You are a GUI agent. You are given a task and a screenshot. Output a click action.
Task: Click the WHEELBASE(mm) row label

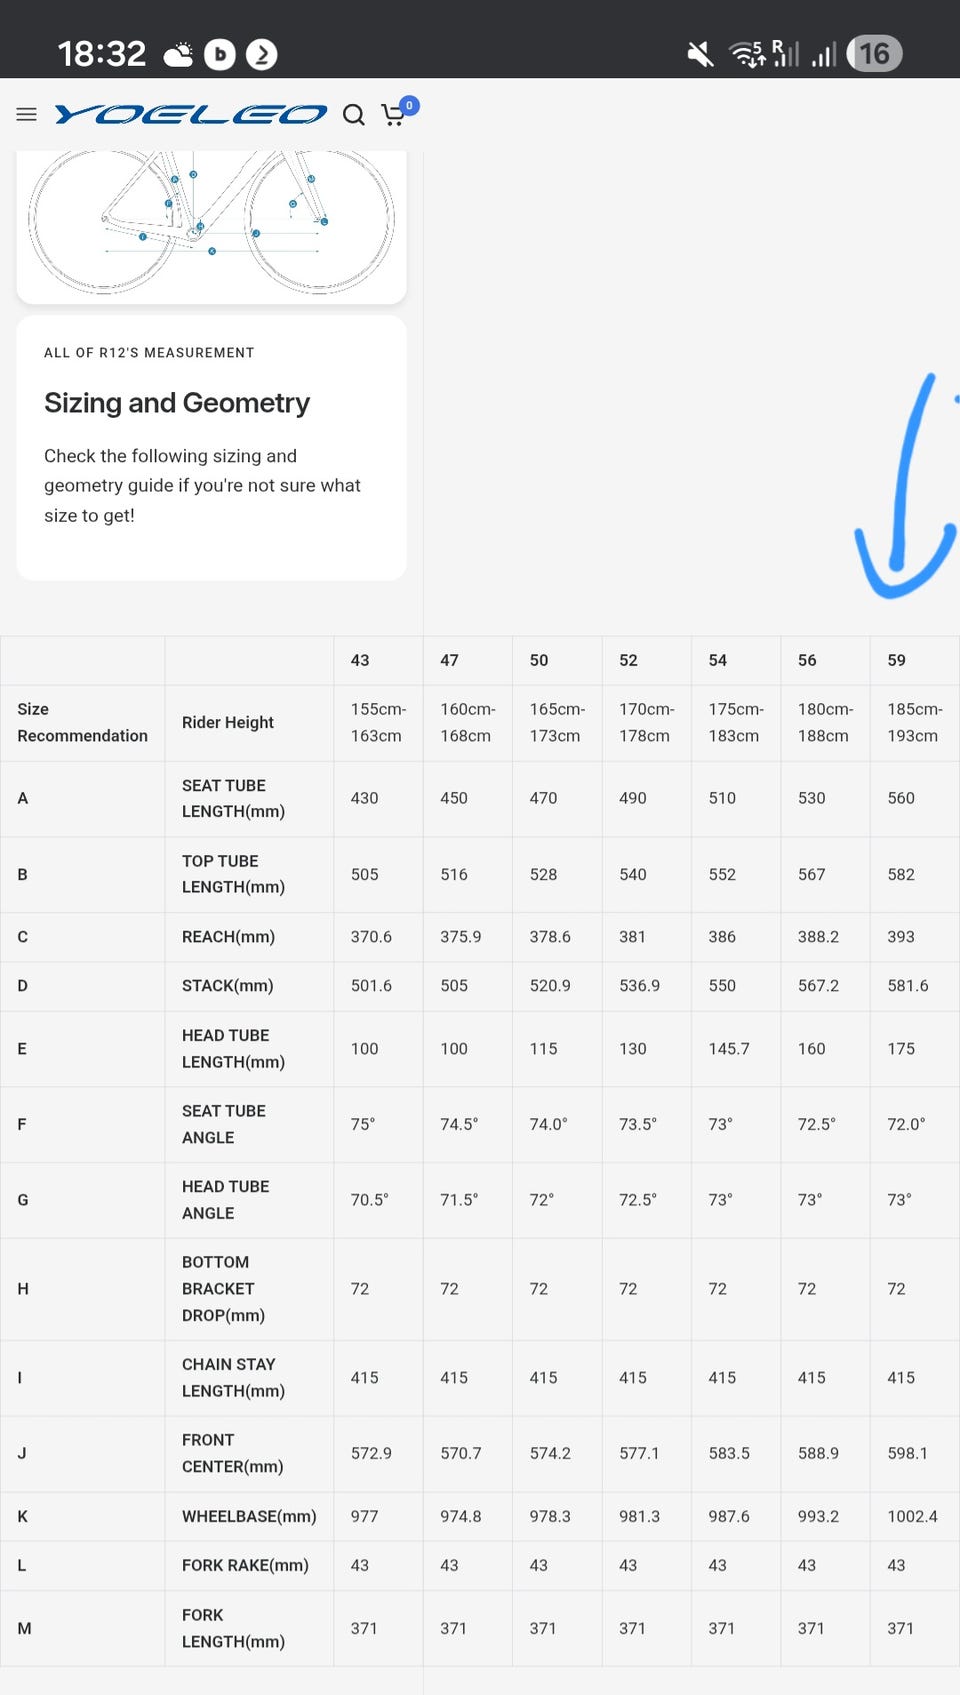coord(249,1516)
